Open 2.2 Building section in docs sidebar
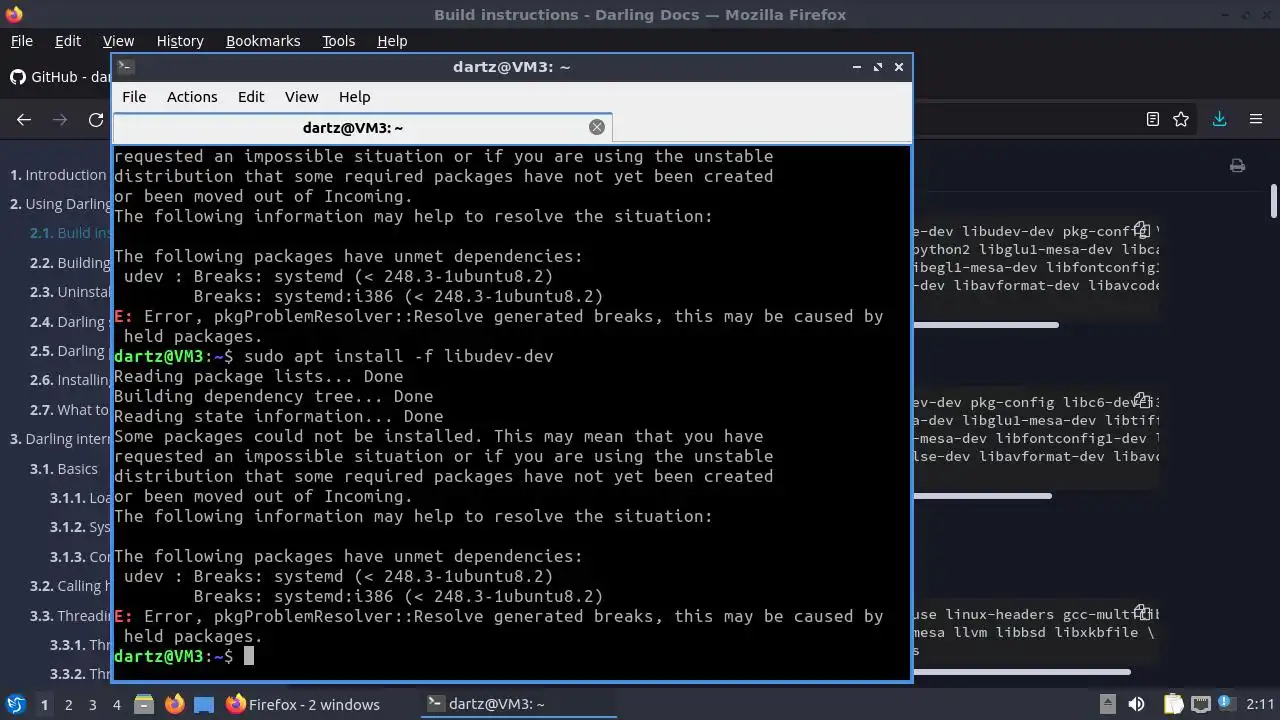The height and width of the screenshot is (720, 1280). click(x=70, y=263)
